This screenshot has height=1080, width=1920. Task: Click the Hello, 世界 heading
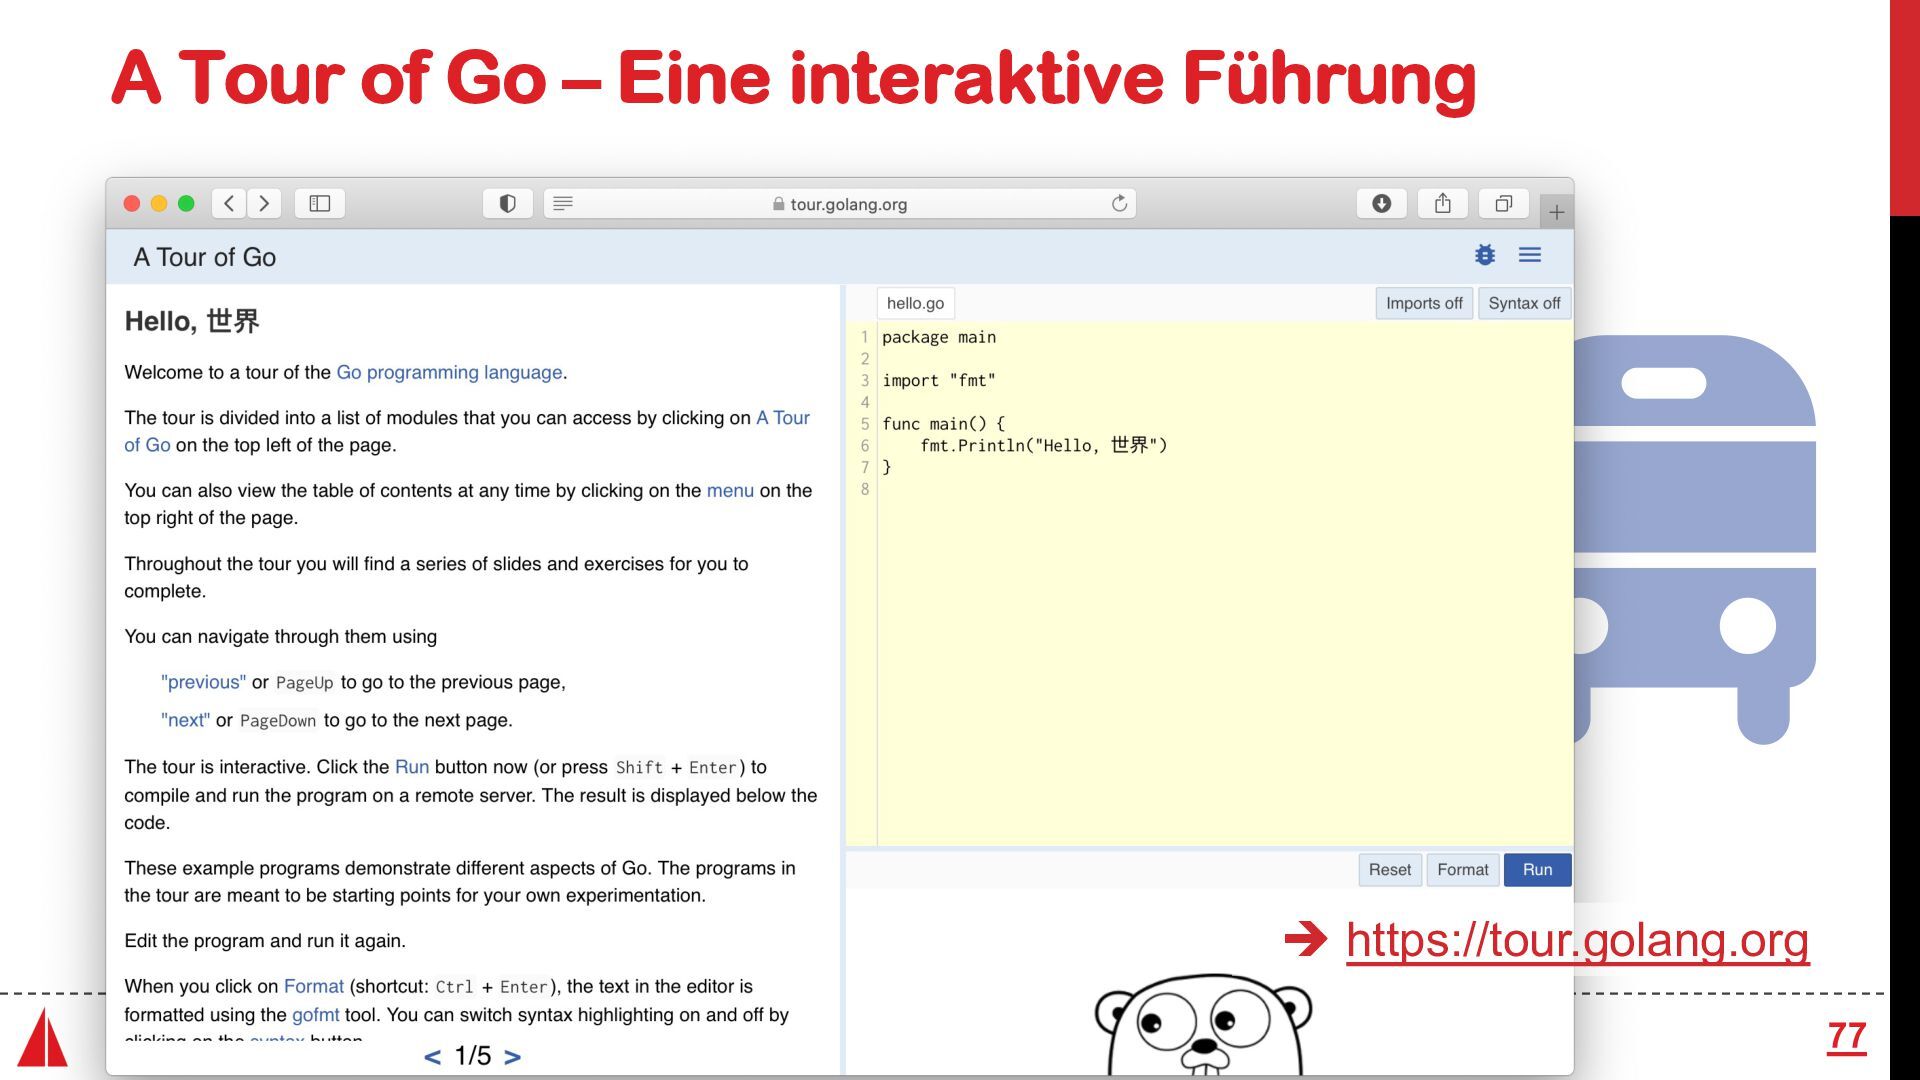[x=192, y=321]
